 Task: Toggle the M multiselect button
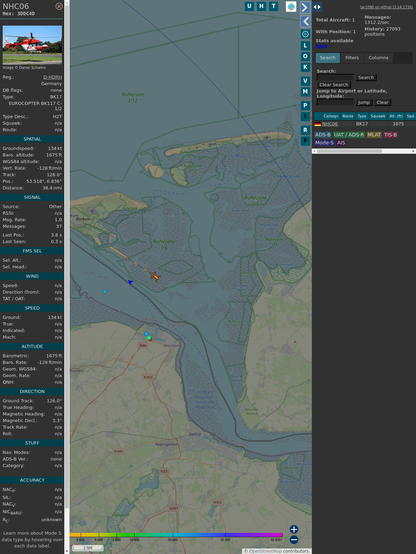coord(305,92)
